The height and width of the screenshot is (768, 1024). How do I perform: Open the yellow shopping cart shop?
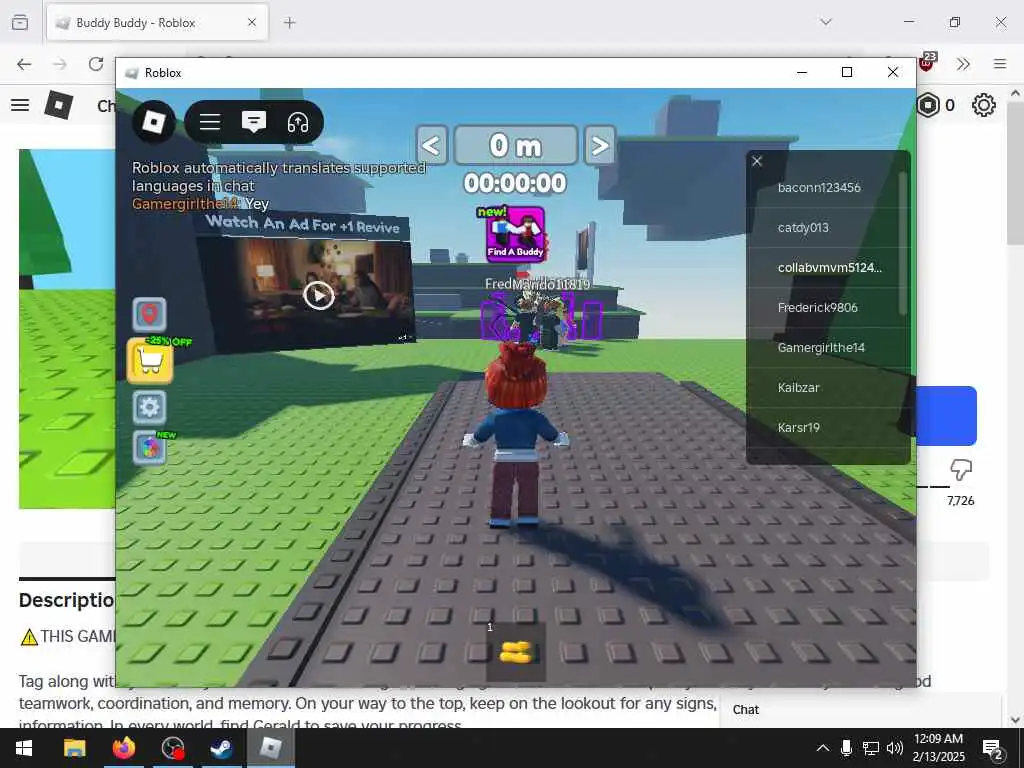click(x=150, y=360)
